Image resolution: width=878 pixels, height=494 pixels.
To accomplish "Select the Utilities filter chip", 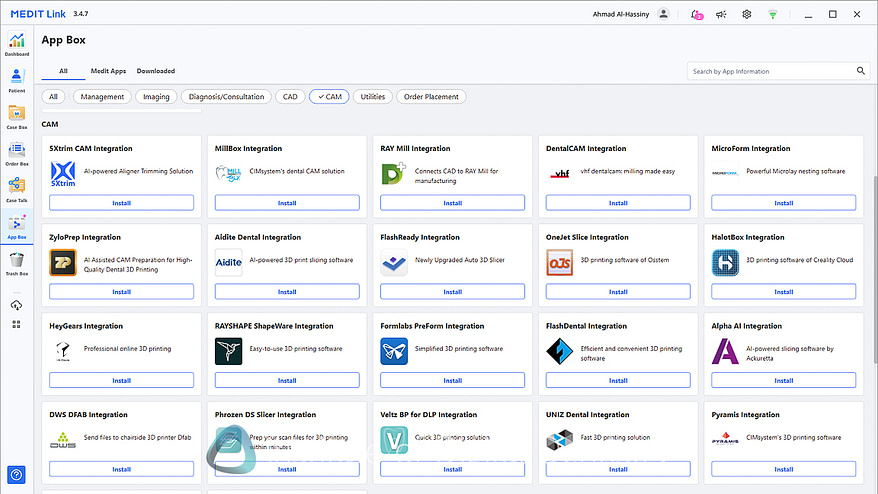I will point(372,97).
